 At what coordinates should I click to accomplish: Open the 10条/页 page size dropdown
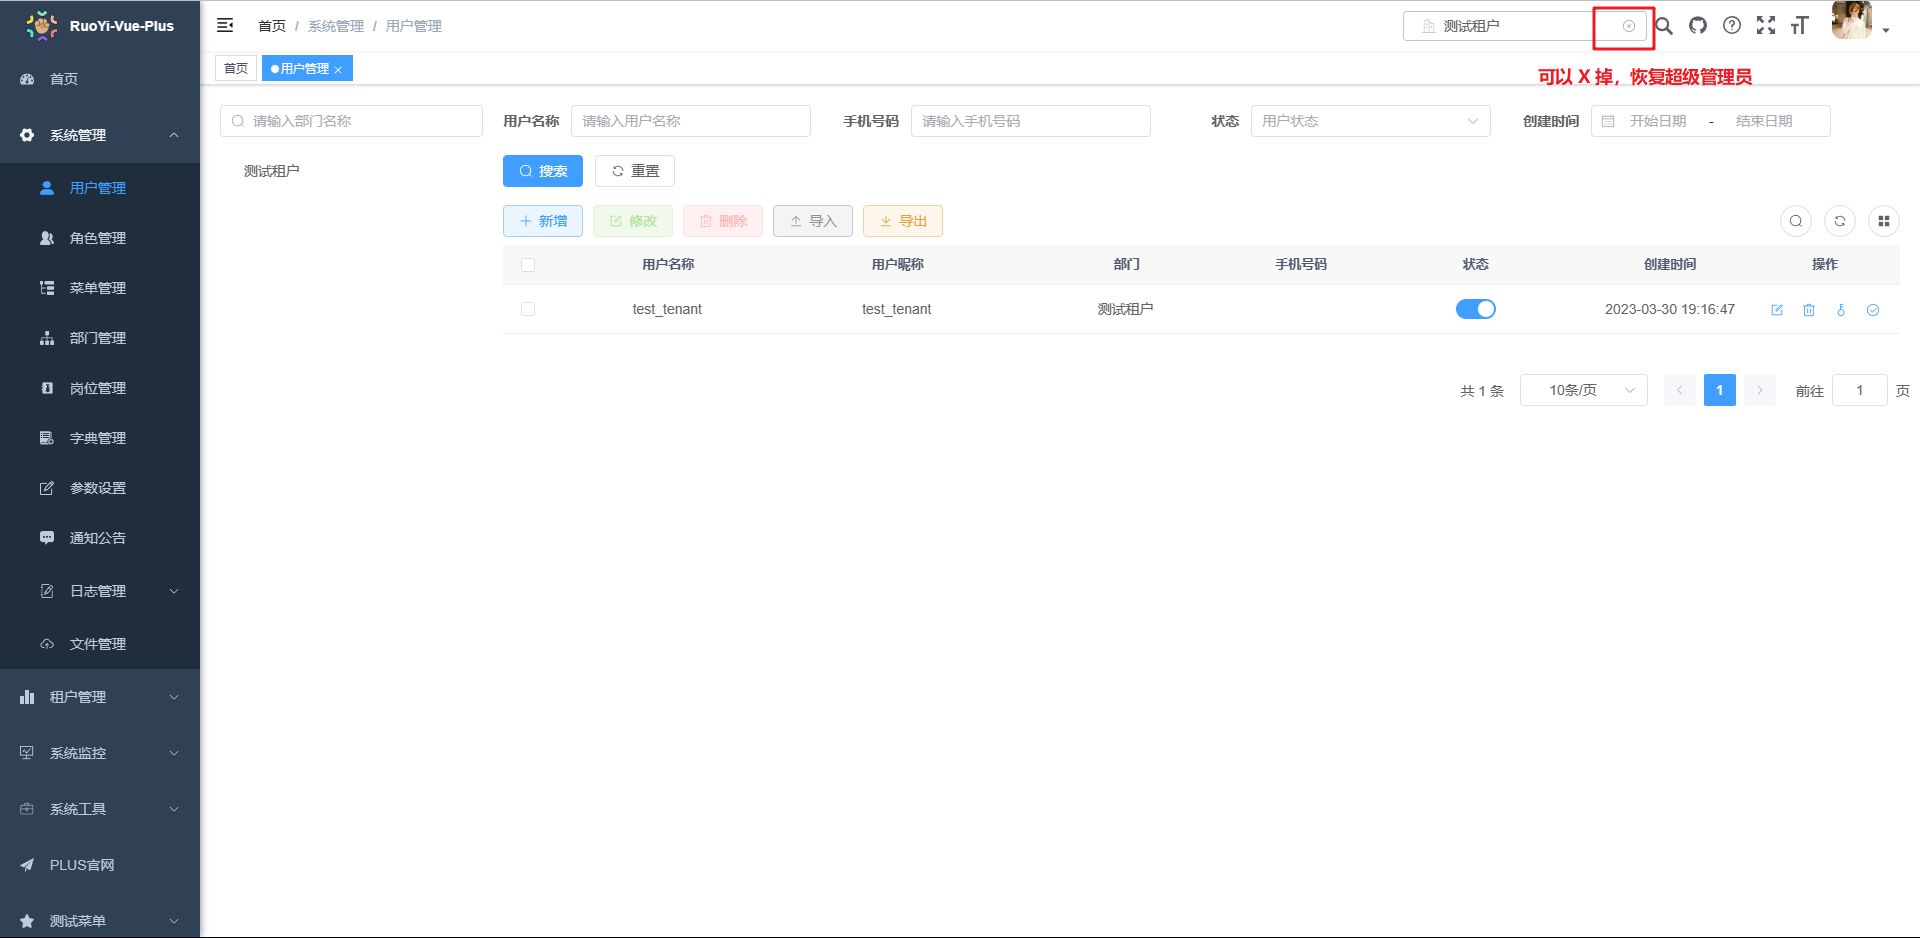tap(1584, 390)
